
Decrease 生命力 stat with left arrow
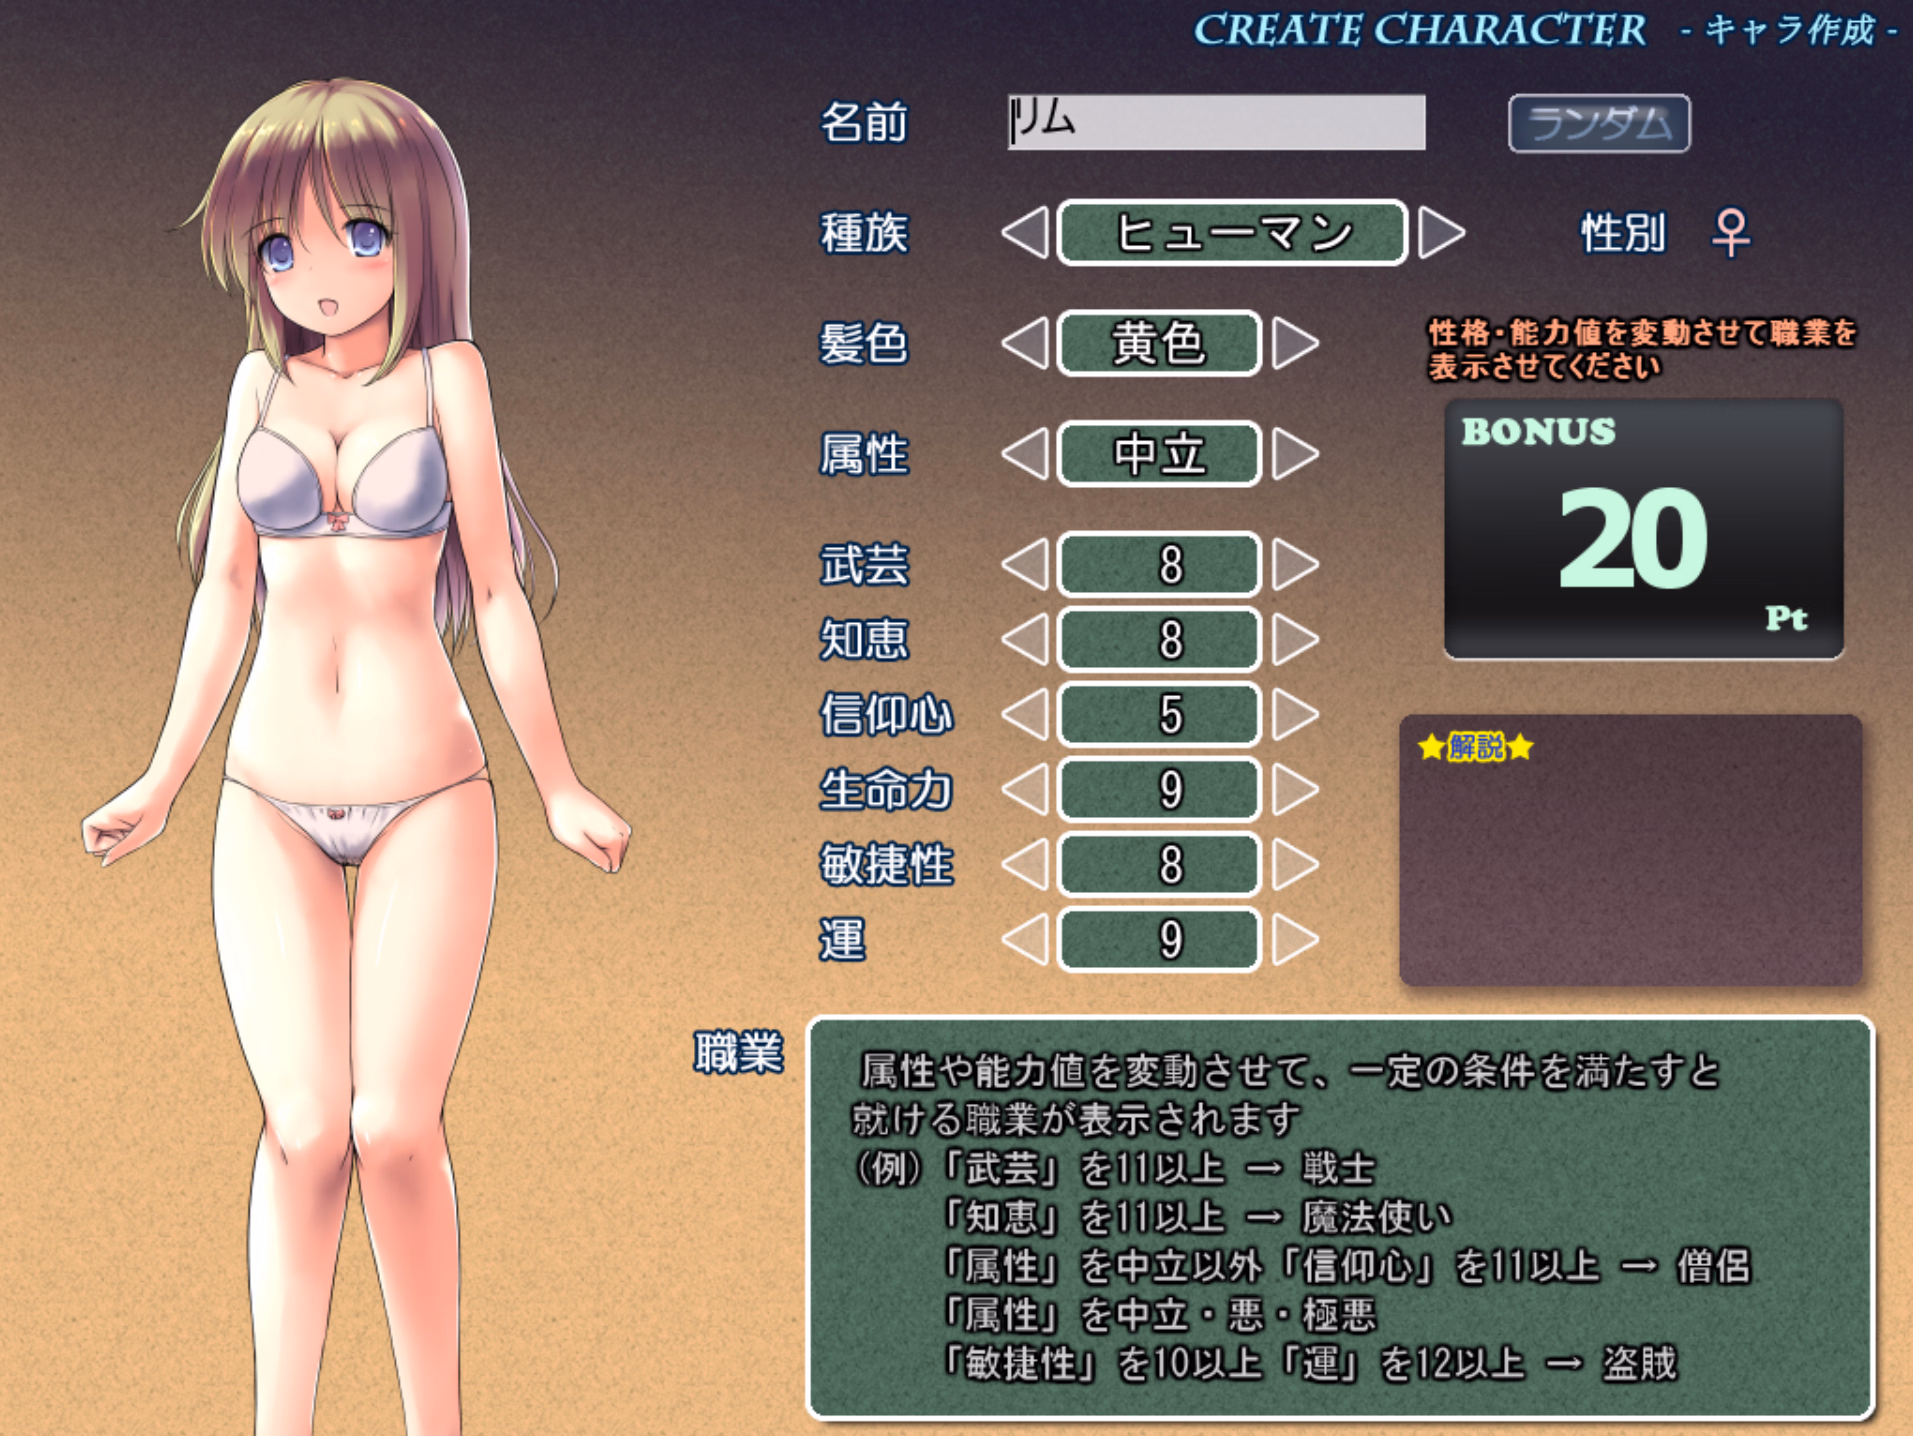point(1025,790)
